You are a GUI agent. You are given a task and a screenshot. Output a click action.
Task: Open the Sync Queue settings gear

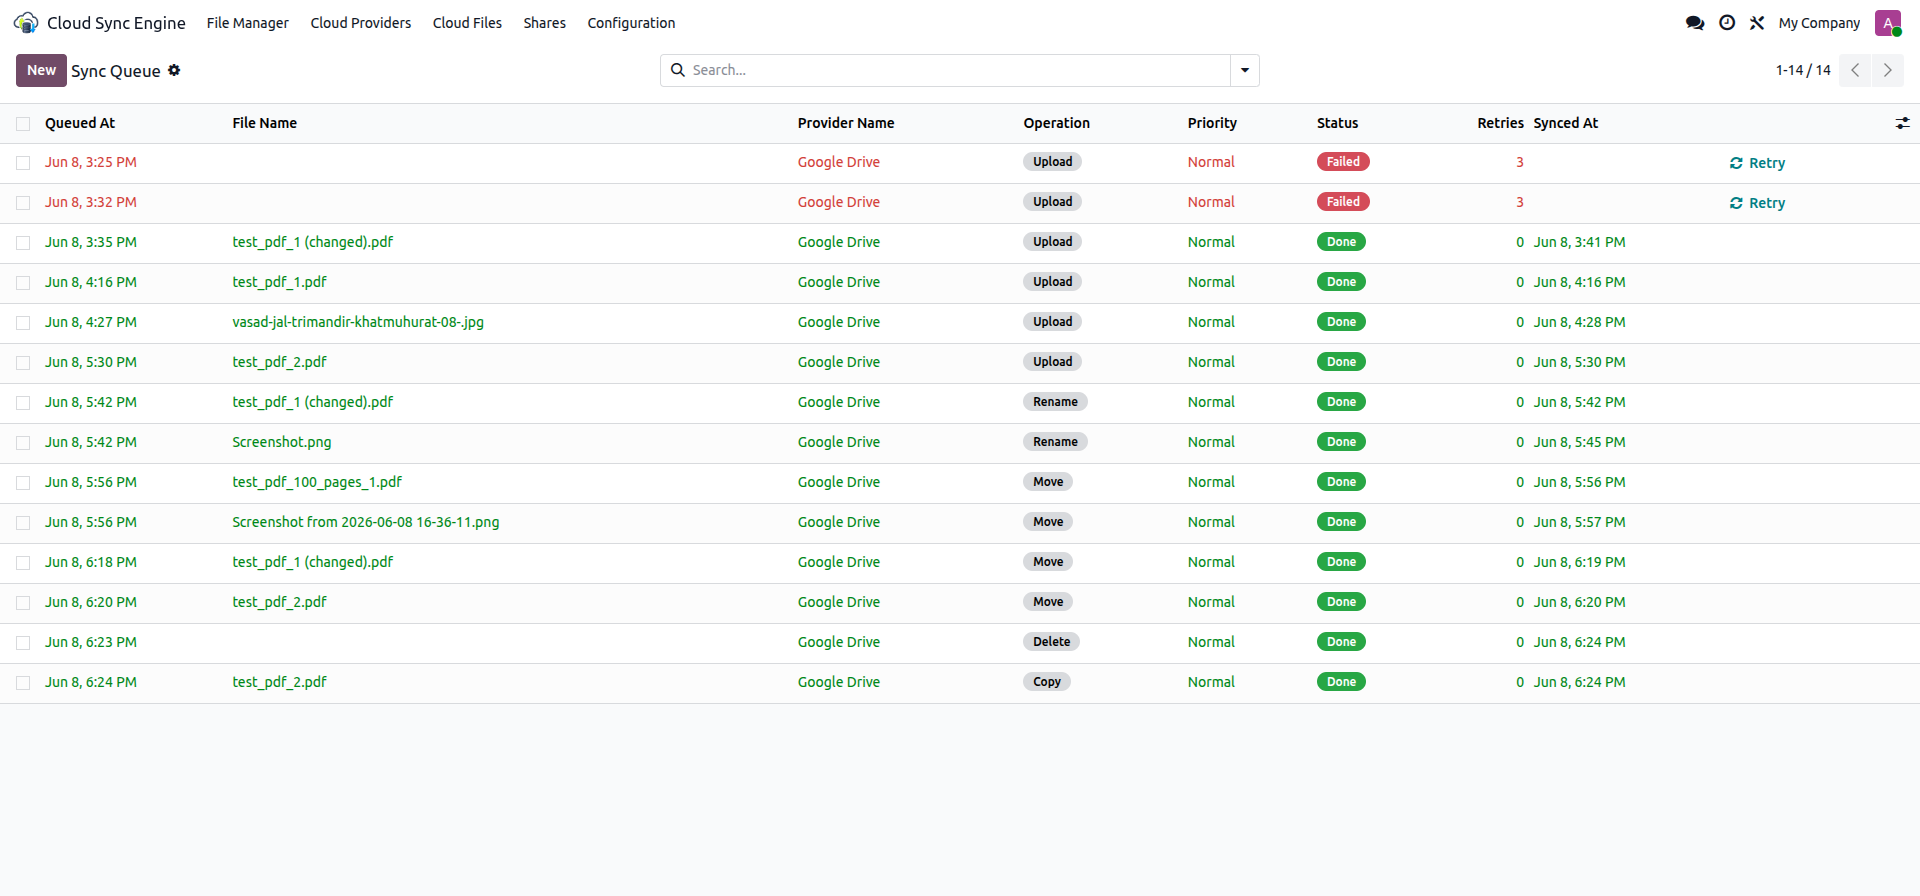[174, 70]
